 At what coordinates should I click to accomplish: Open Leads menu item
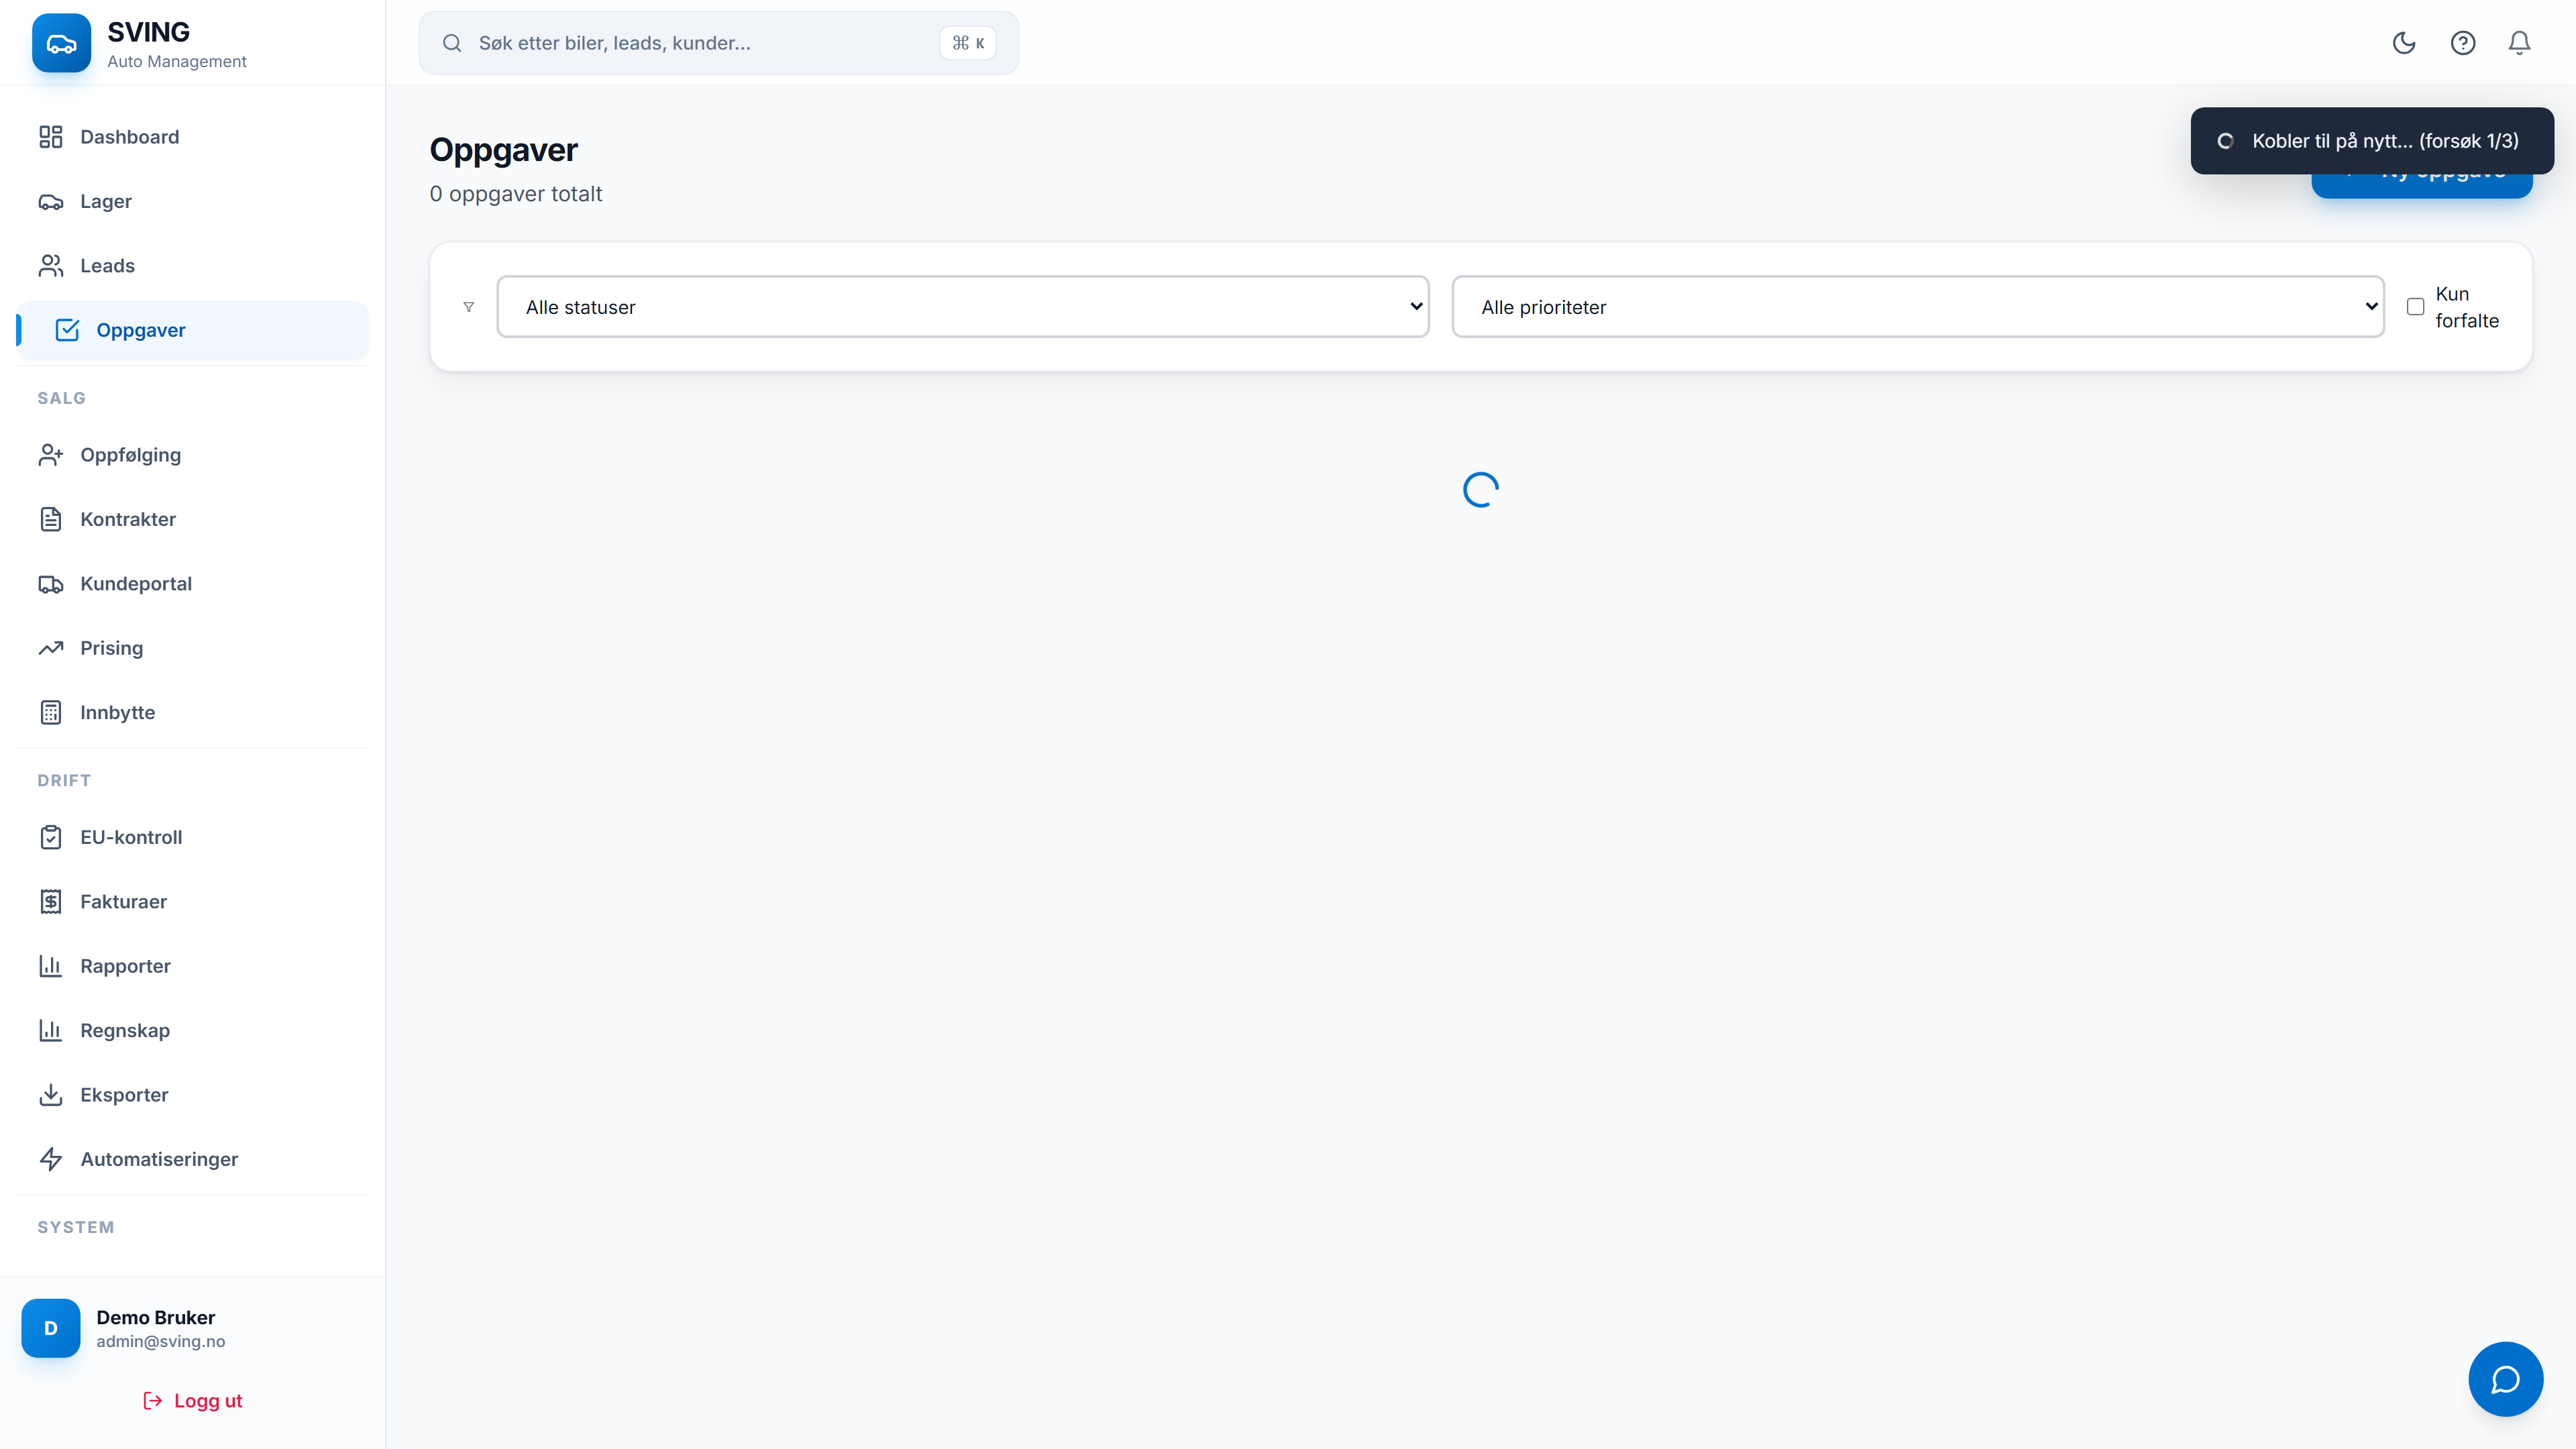point(192,266)
